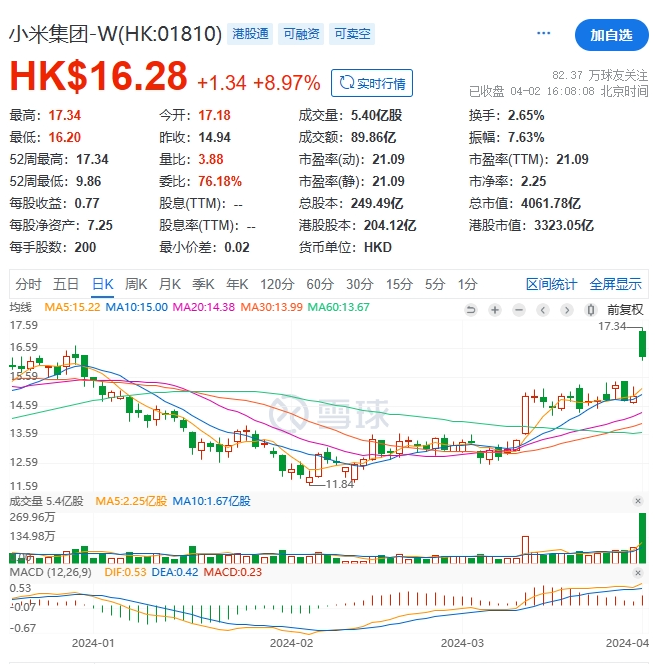Image resolution: width=655 pixels, height=664 pixels.
Task: Select the 日K tab
Action: [102, 284]
